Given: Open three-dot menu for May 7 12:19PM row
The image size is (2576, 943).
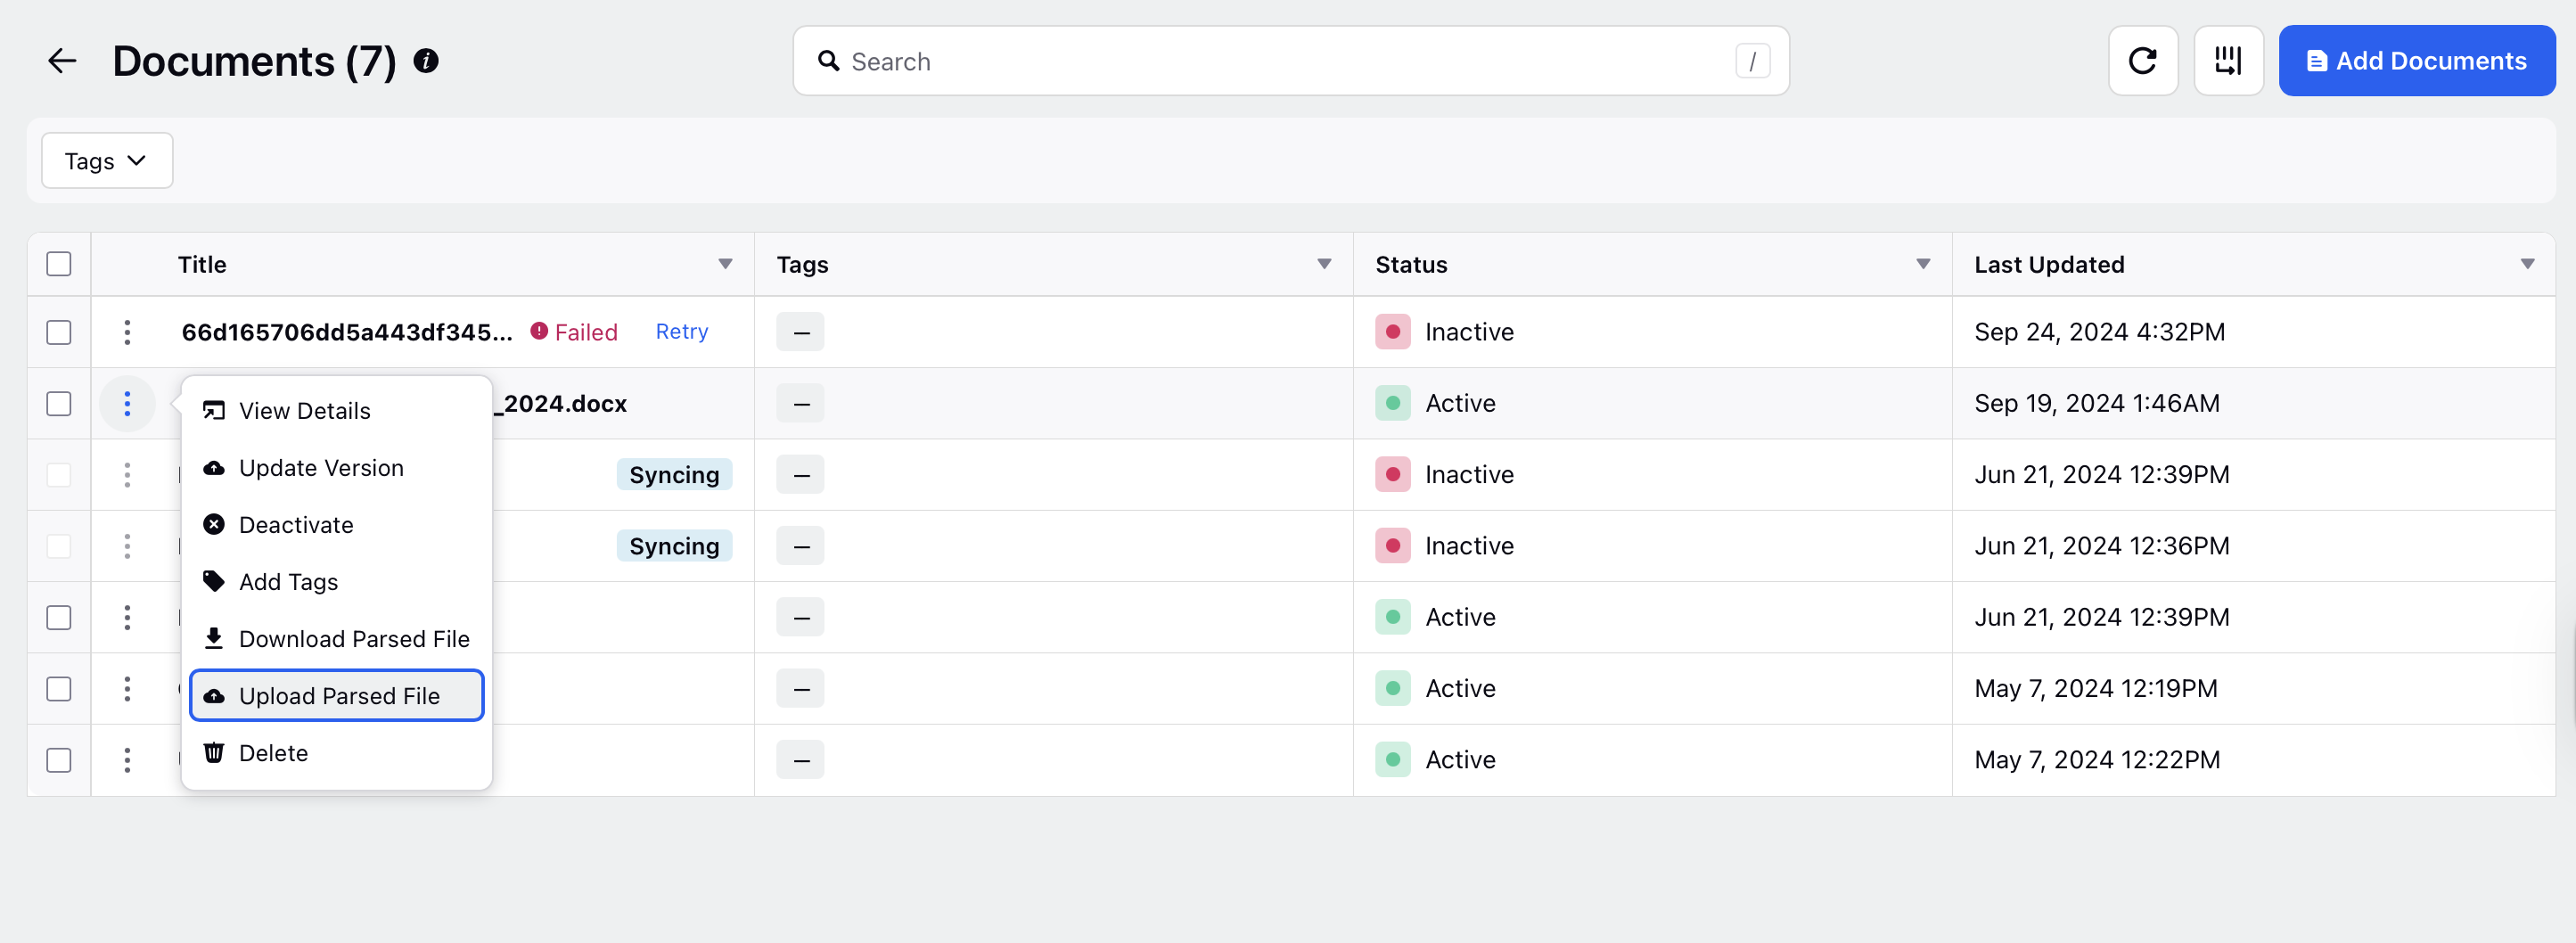Looking at the screenshot, I should pos(127,689).
